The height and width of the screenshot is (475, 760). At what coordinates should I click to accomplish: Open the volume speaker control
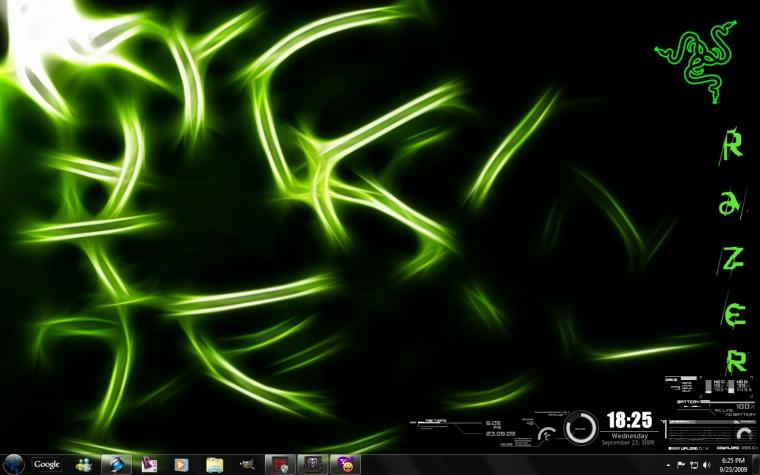pyautogui.click(x=707, y=465)
